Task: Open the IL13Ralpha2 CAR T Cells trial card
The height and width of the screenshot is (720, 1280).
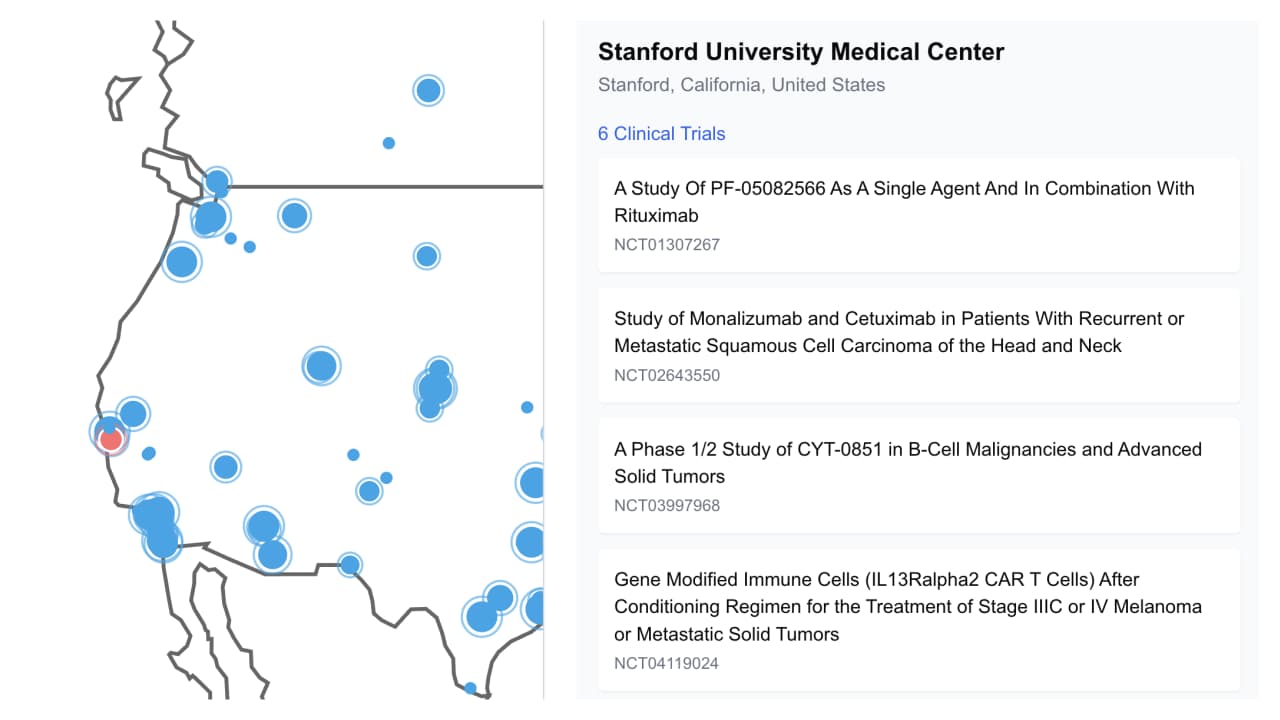Action: tap(918, 619)
